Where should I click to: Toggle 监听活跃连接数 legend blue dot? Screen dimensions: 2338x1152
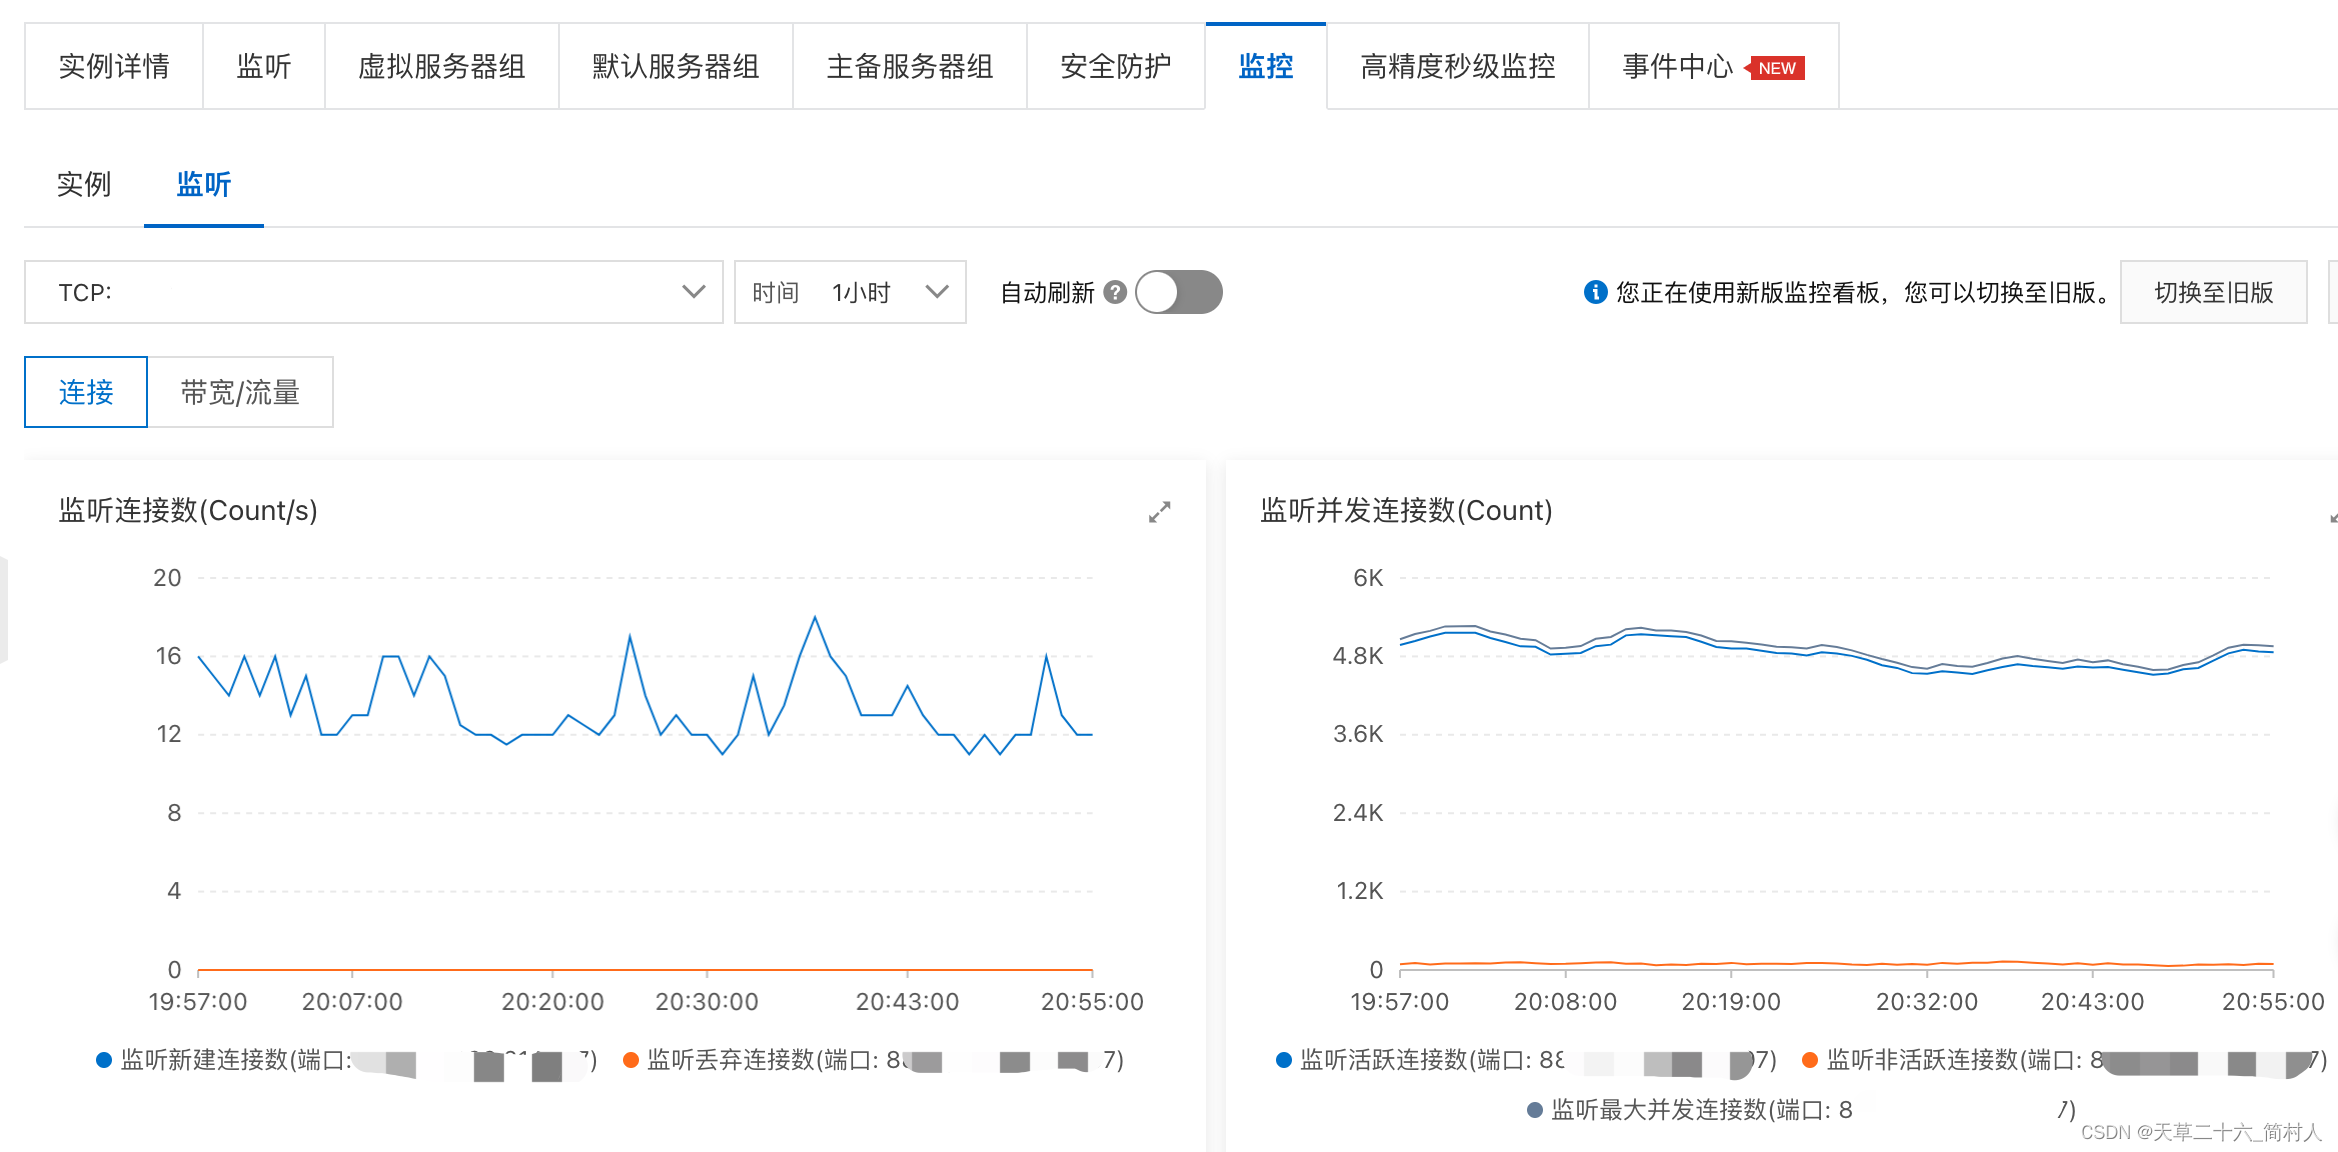(1284, 1060)
